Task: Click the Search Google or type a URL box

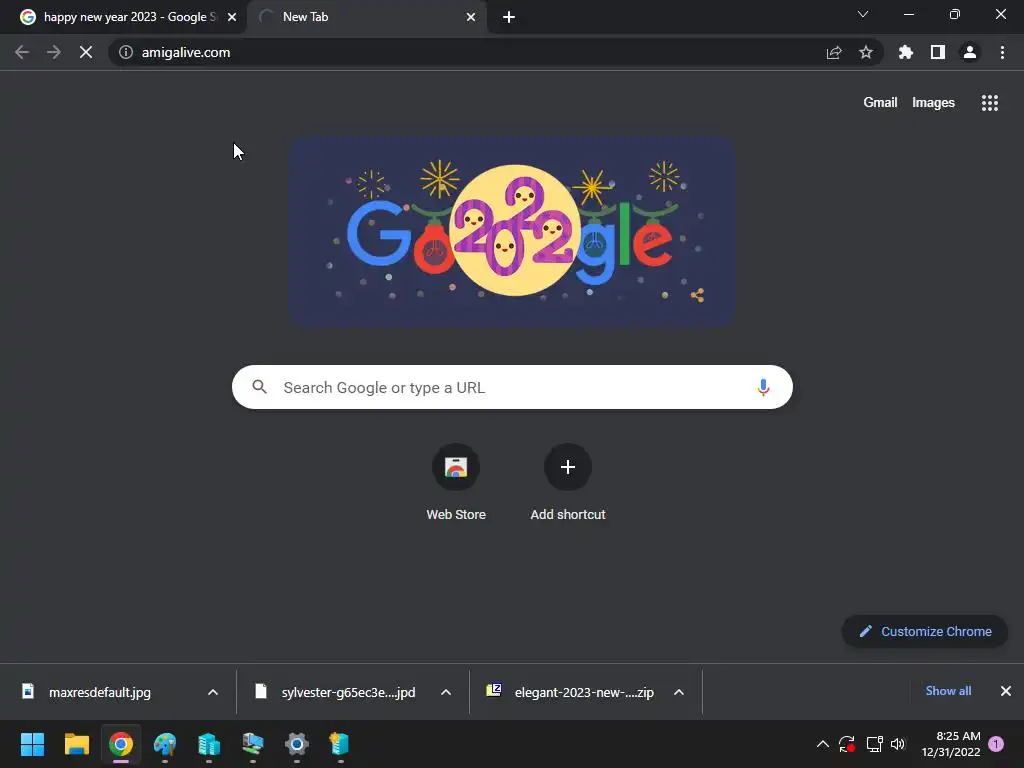Action: pos(513,387)
